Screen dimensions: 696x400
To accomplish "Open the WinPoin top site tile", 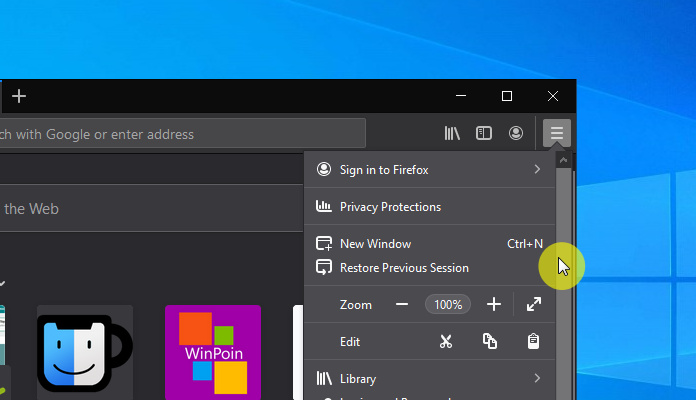I will point(213,352).
